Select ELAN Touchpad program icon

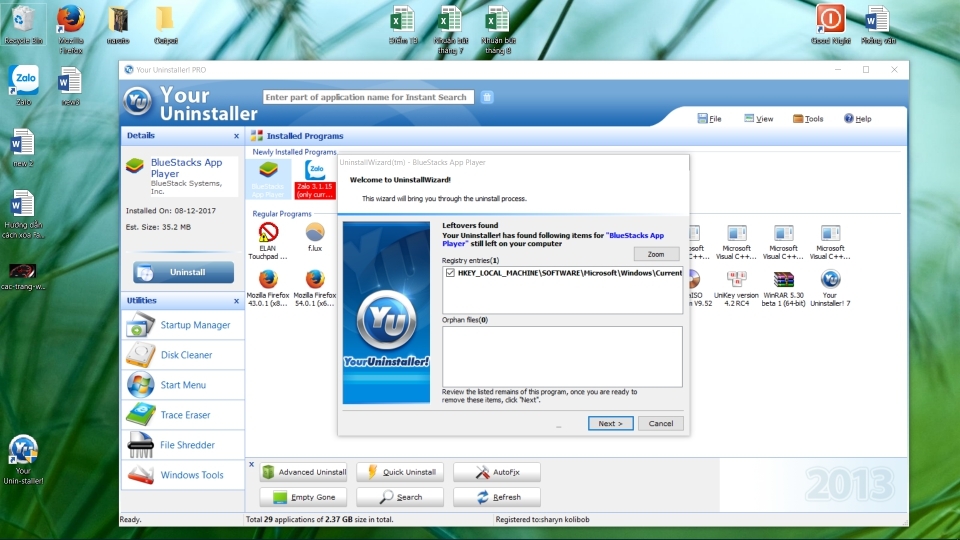coord(268,241)
